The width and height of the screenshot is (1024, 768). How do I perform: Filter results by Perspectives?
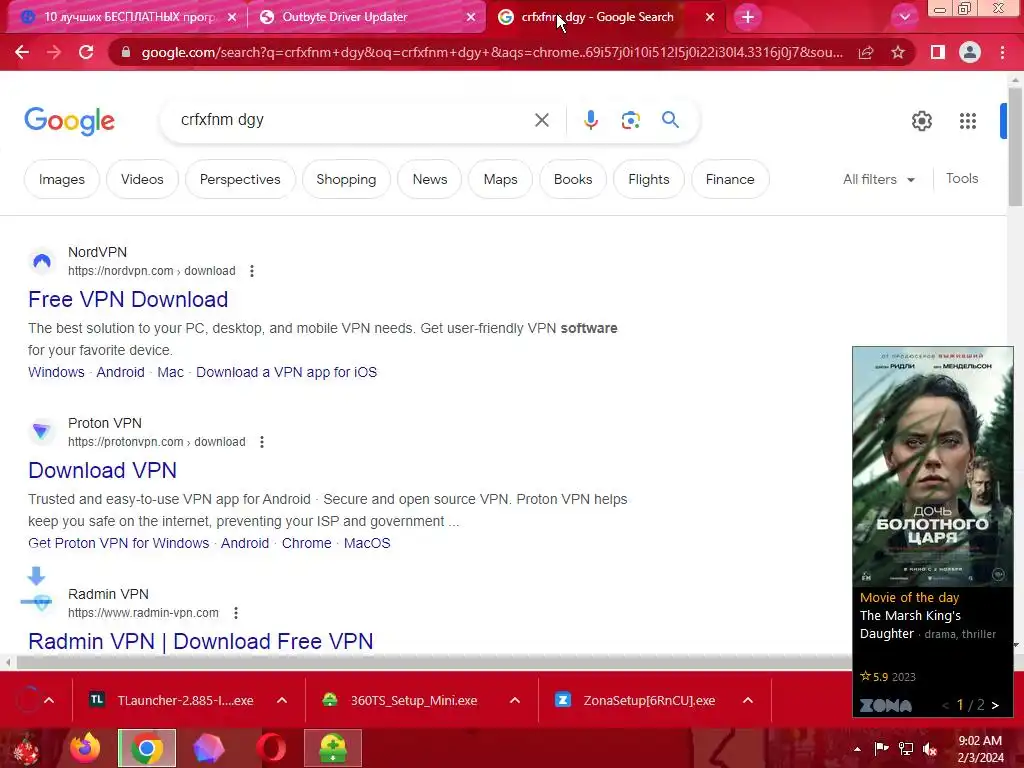point(240,179)
